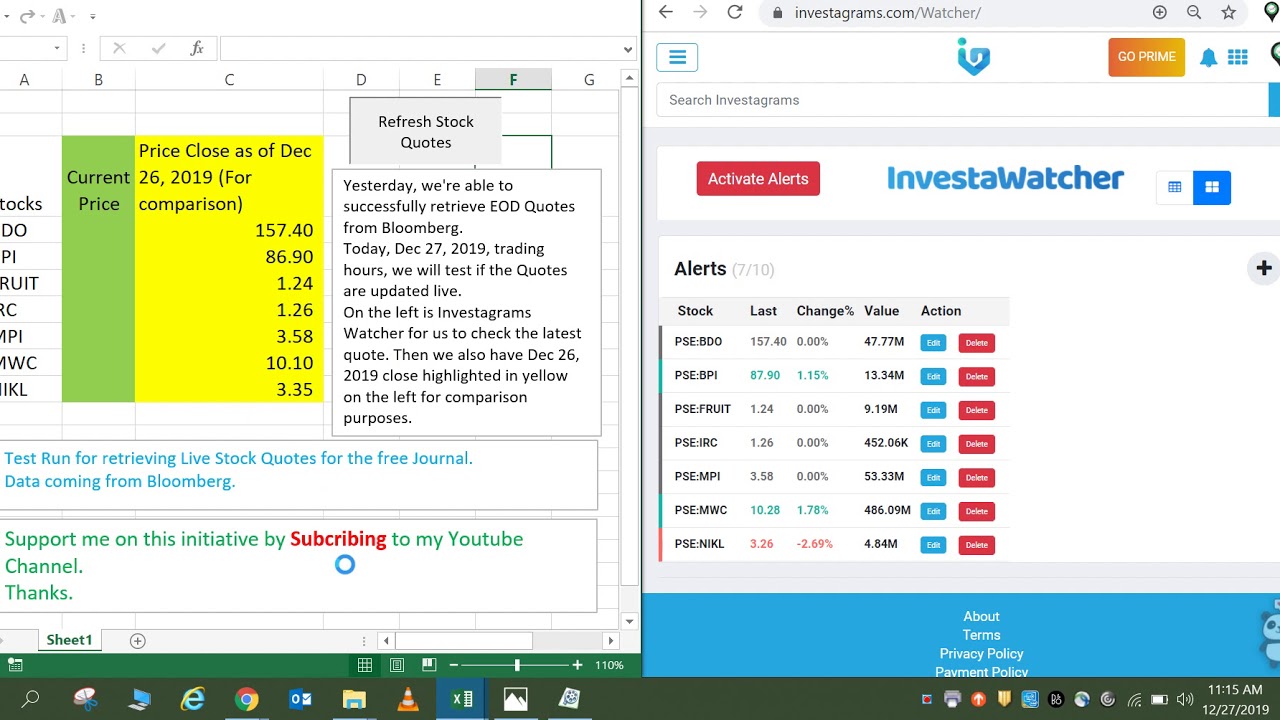Click the PSE:IRC stock name
1280x720 pixels.
[696, 443]
